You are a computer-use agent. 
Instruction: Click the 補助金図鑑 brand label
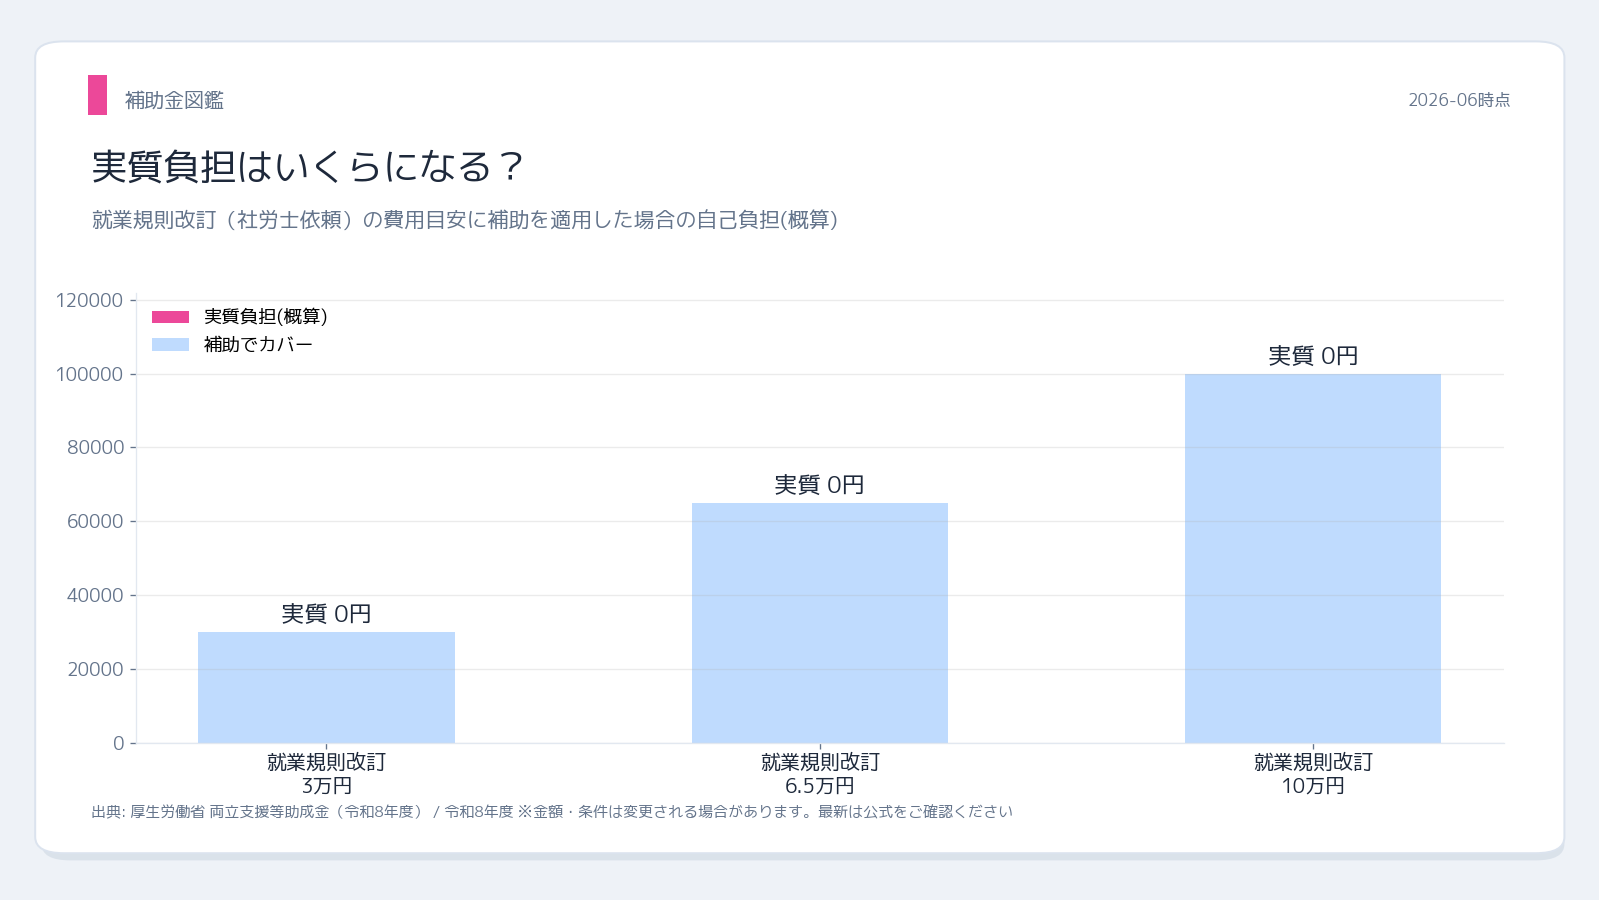[174, 100]
